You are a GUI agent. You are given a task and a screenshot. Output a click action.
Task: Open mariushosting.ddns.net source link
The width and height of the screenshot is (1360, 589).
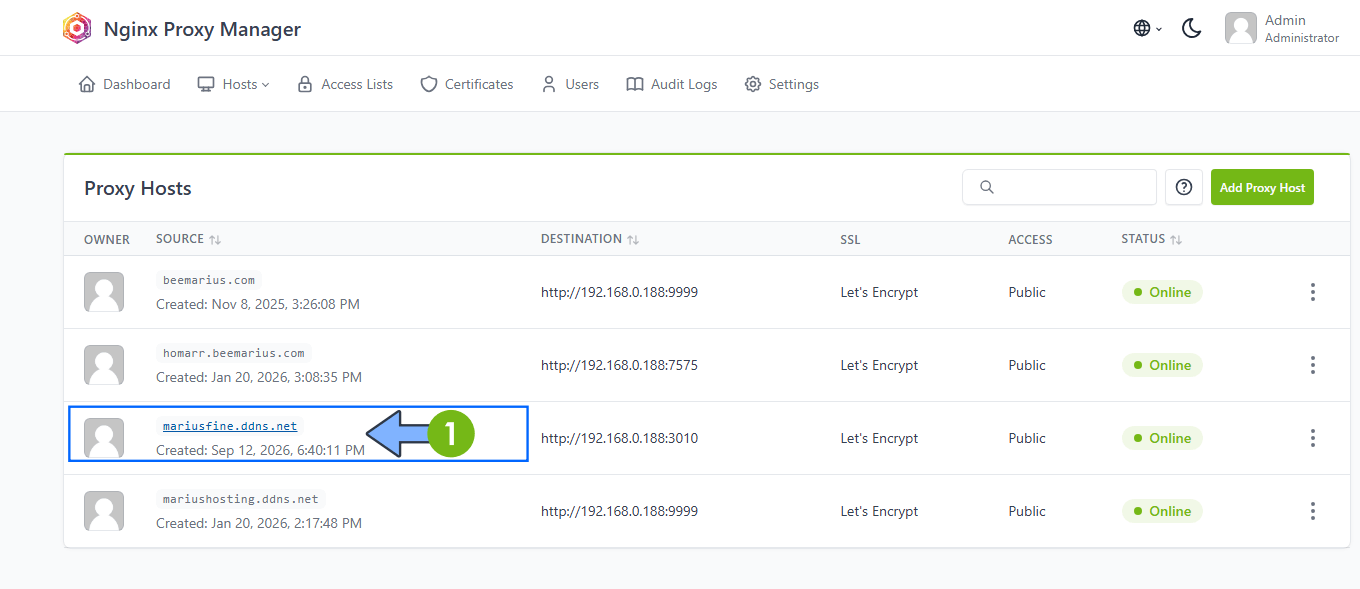tap(241, 499)
